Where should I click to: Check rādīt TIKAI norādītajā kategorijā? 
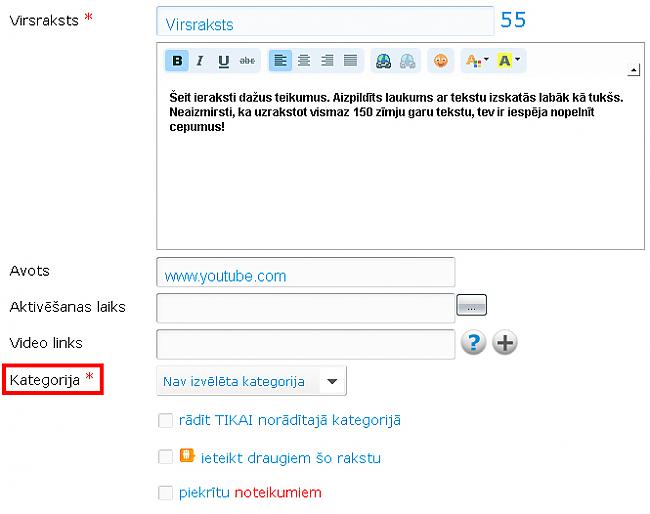(165, 420)
